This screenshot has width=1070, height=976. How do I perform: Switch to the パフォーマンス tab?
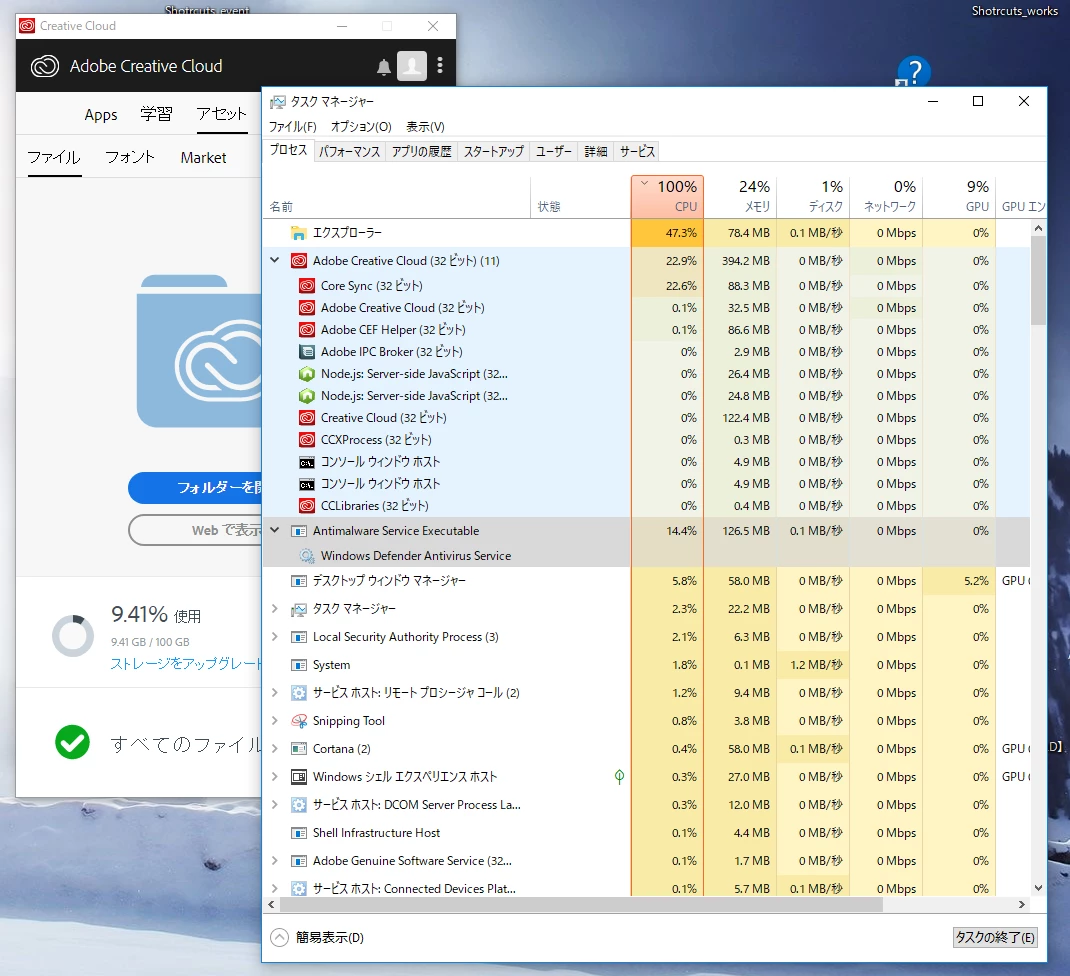coord(349,152)
